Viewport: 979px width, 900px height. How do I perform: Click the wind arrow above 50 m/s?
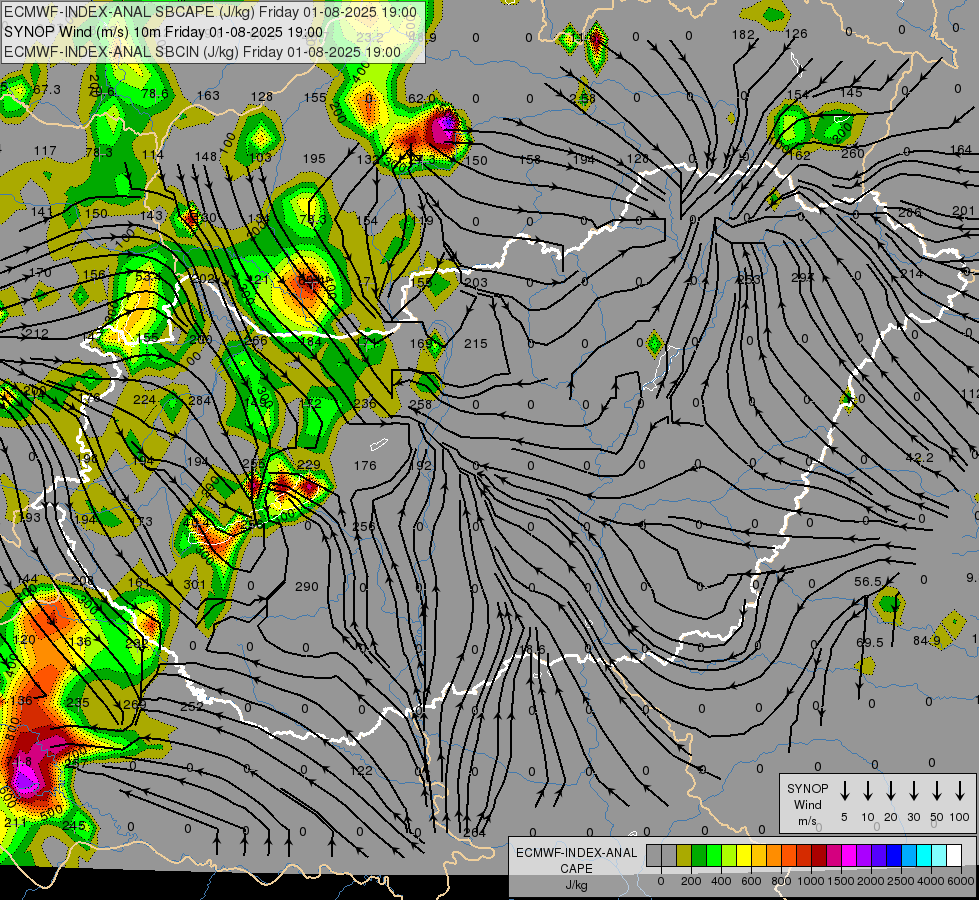click(x=937, y=791)
